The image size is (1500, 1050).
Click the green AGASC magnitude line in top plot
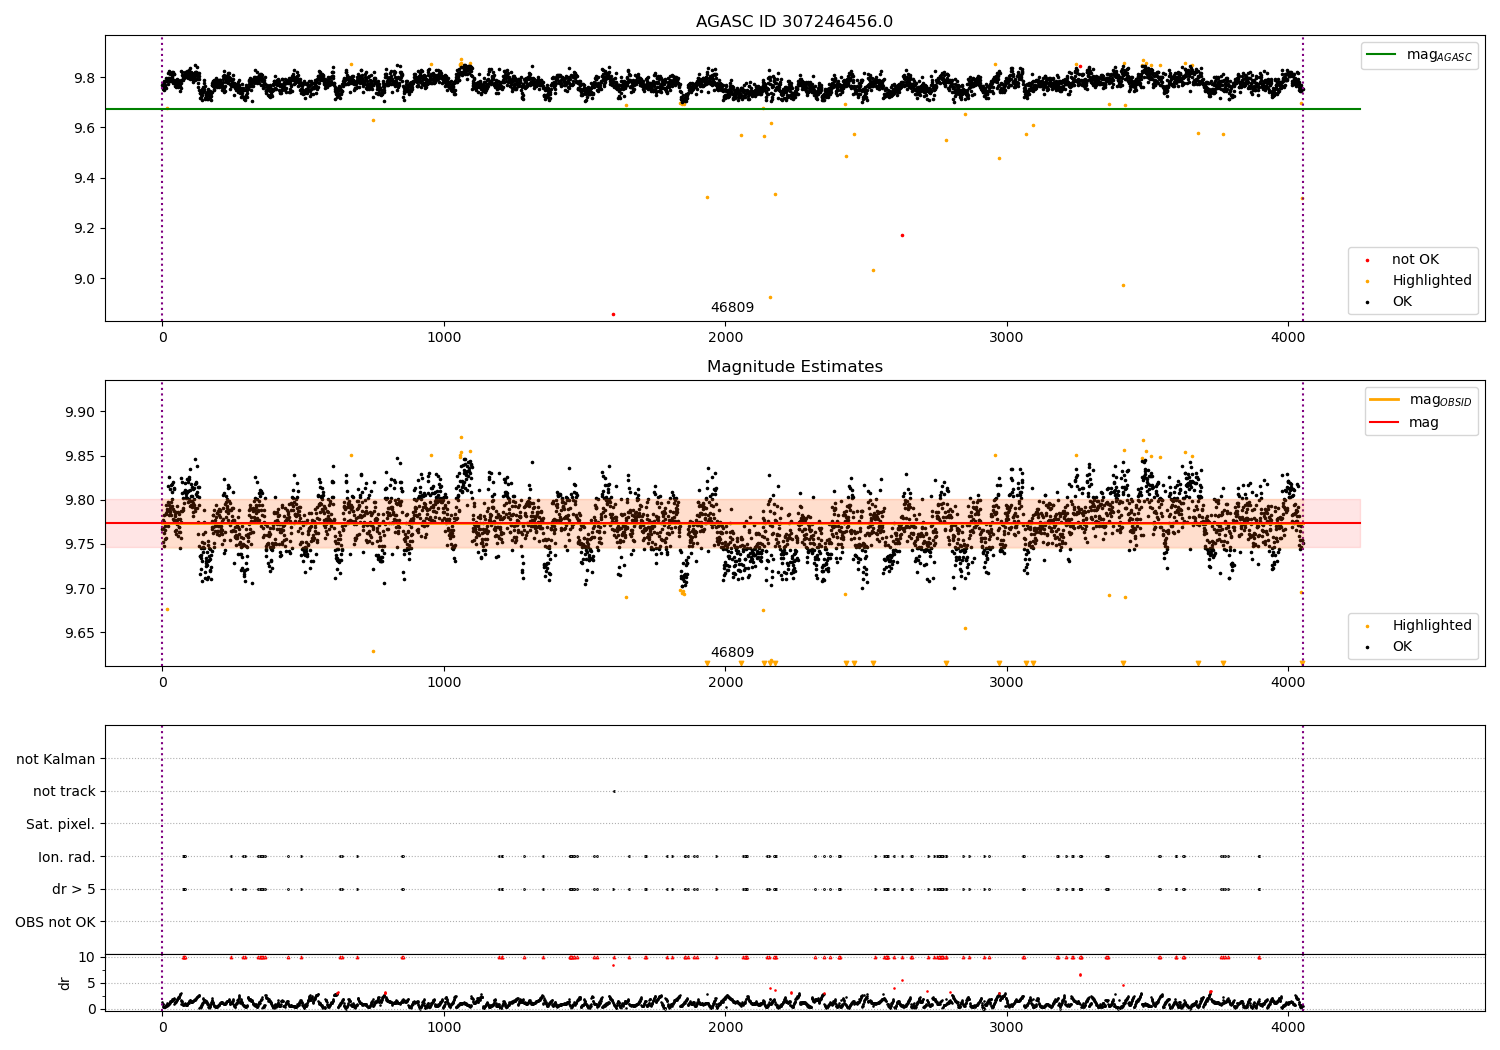(x=732, y=109)
